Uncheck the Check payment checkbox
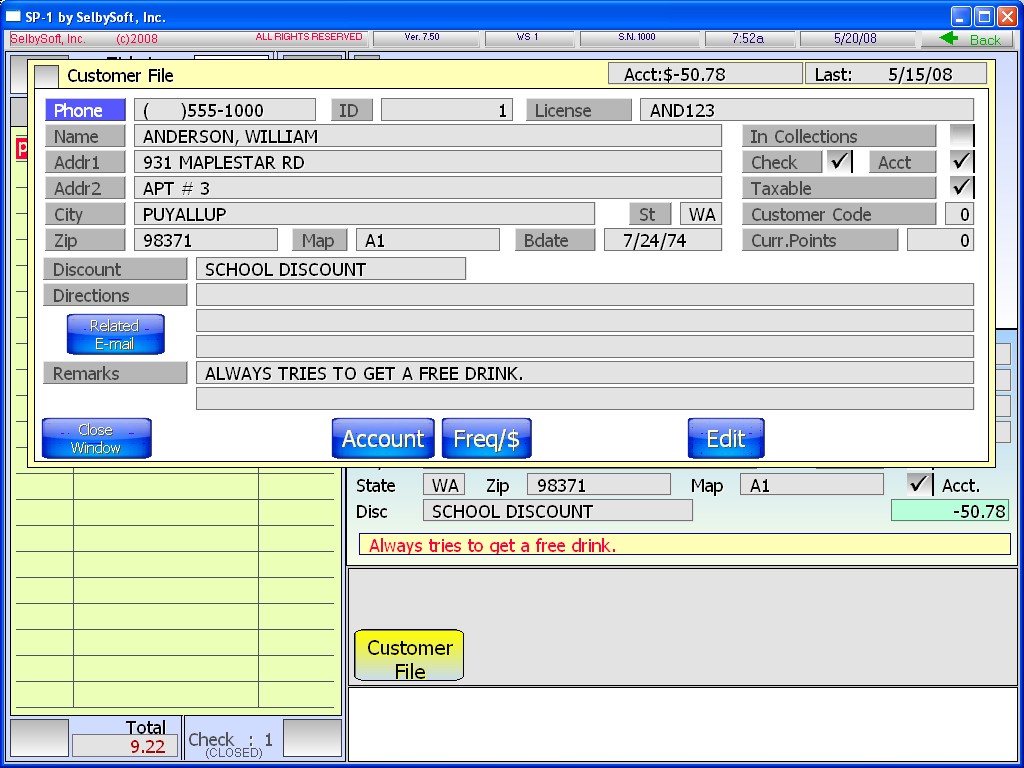 click(839, 162)
